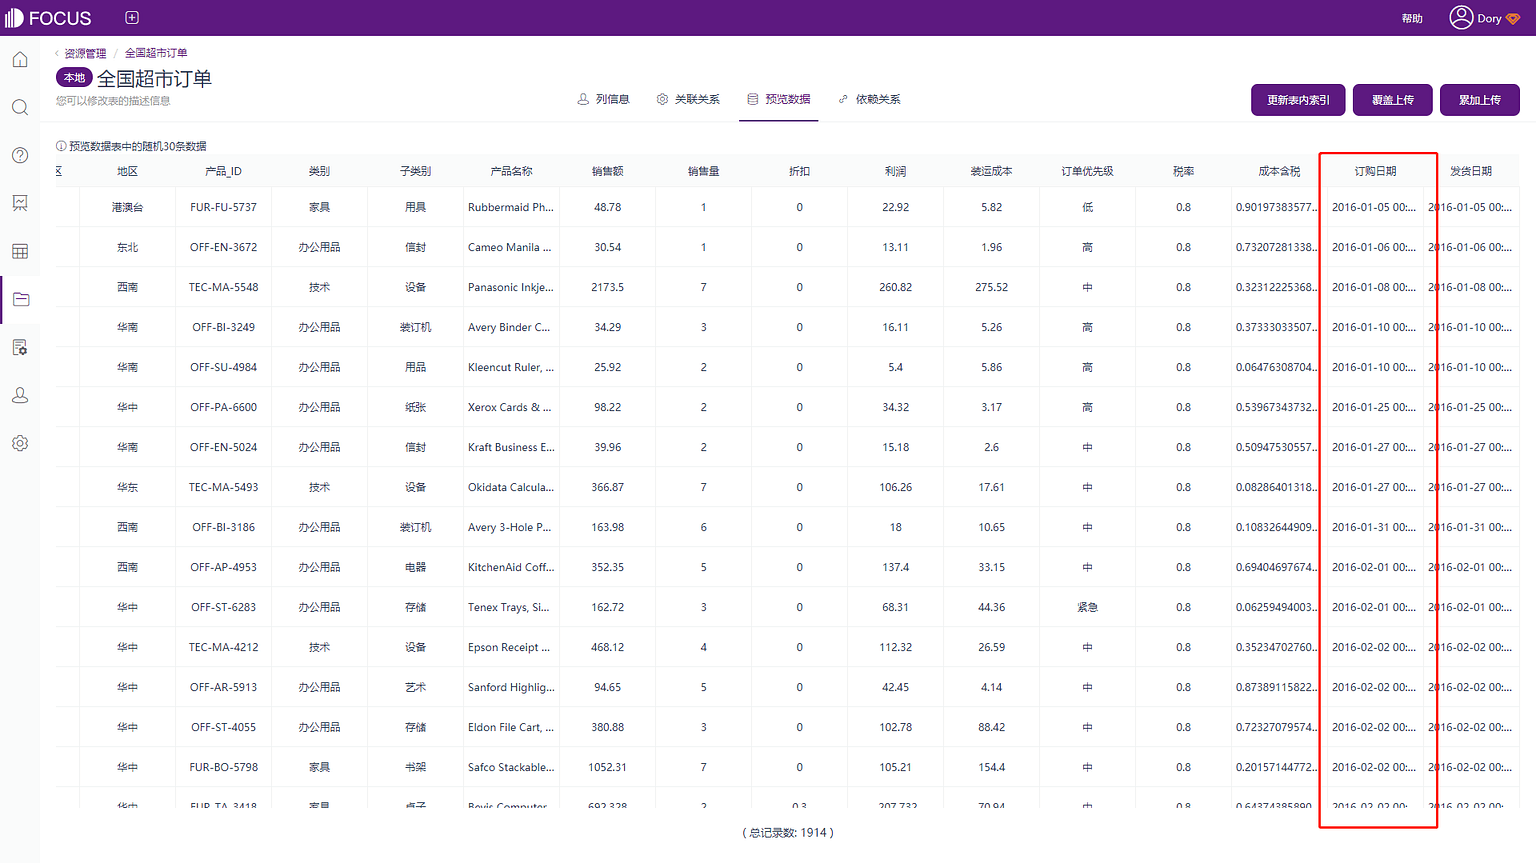The image size is (1536, 863).
Task: Click the 子类别 column header
Action: (x=415, y=171)
